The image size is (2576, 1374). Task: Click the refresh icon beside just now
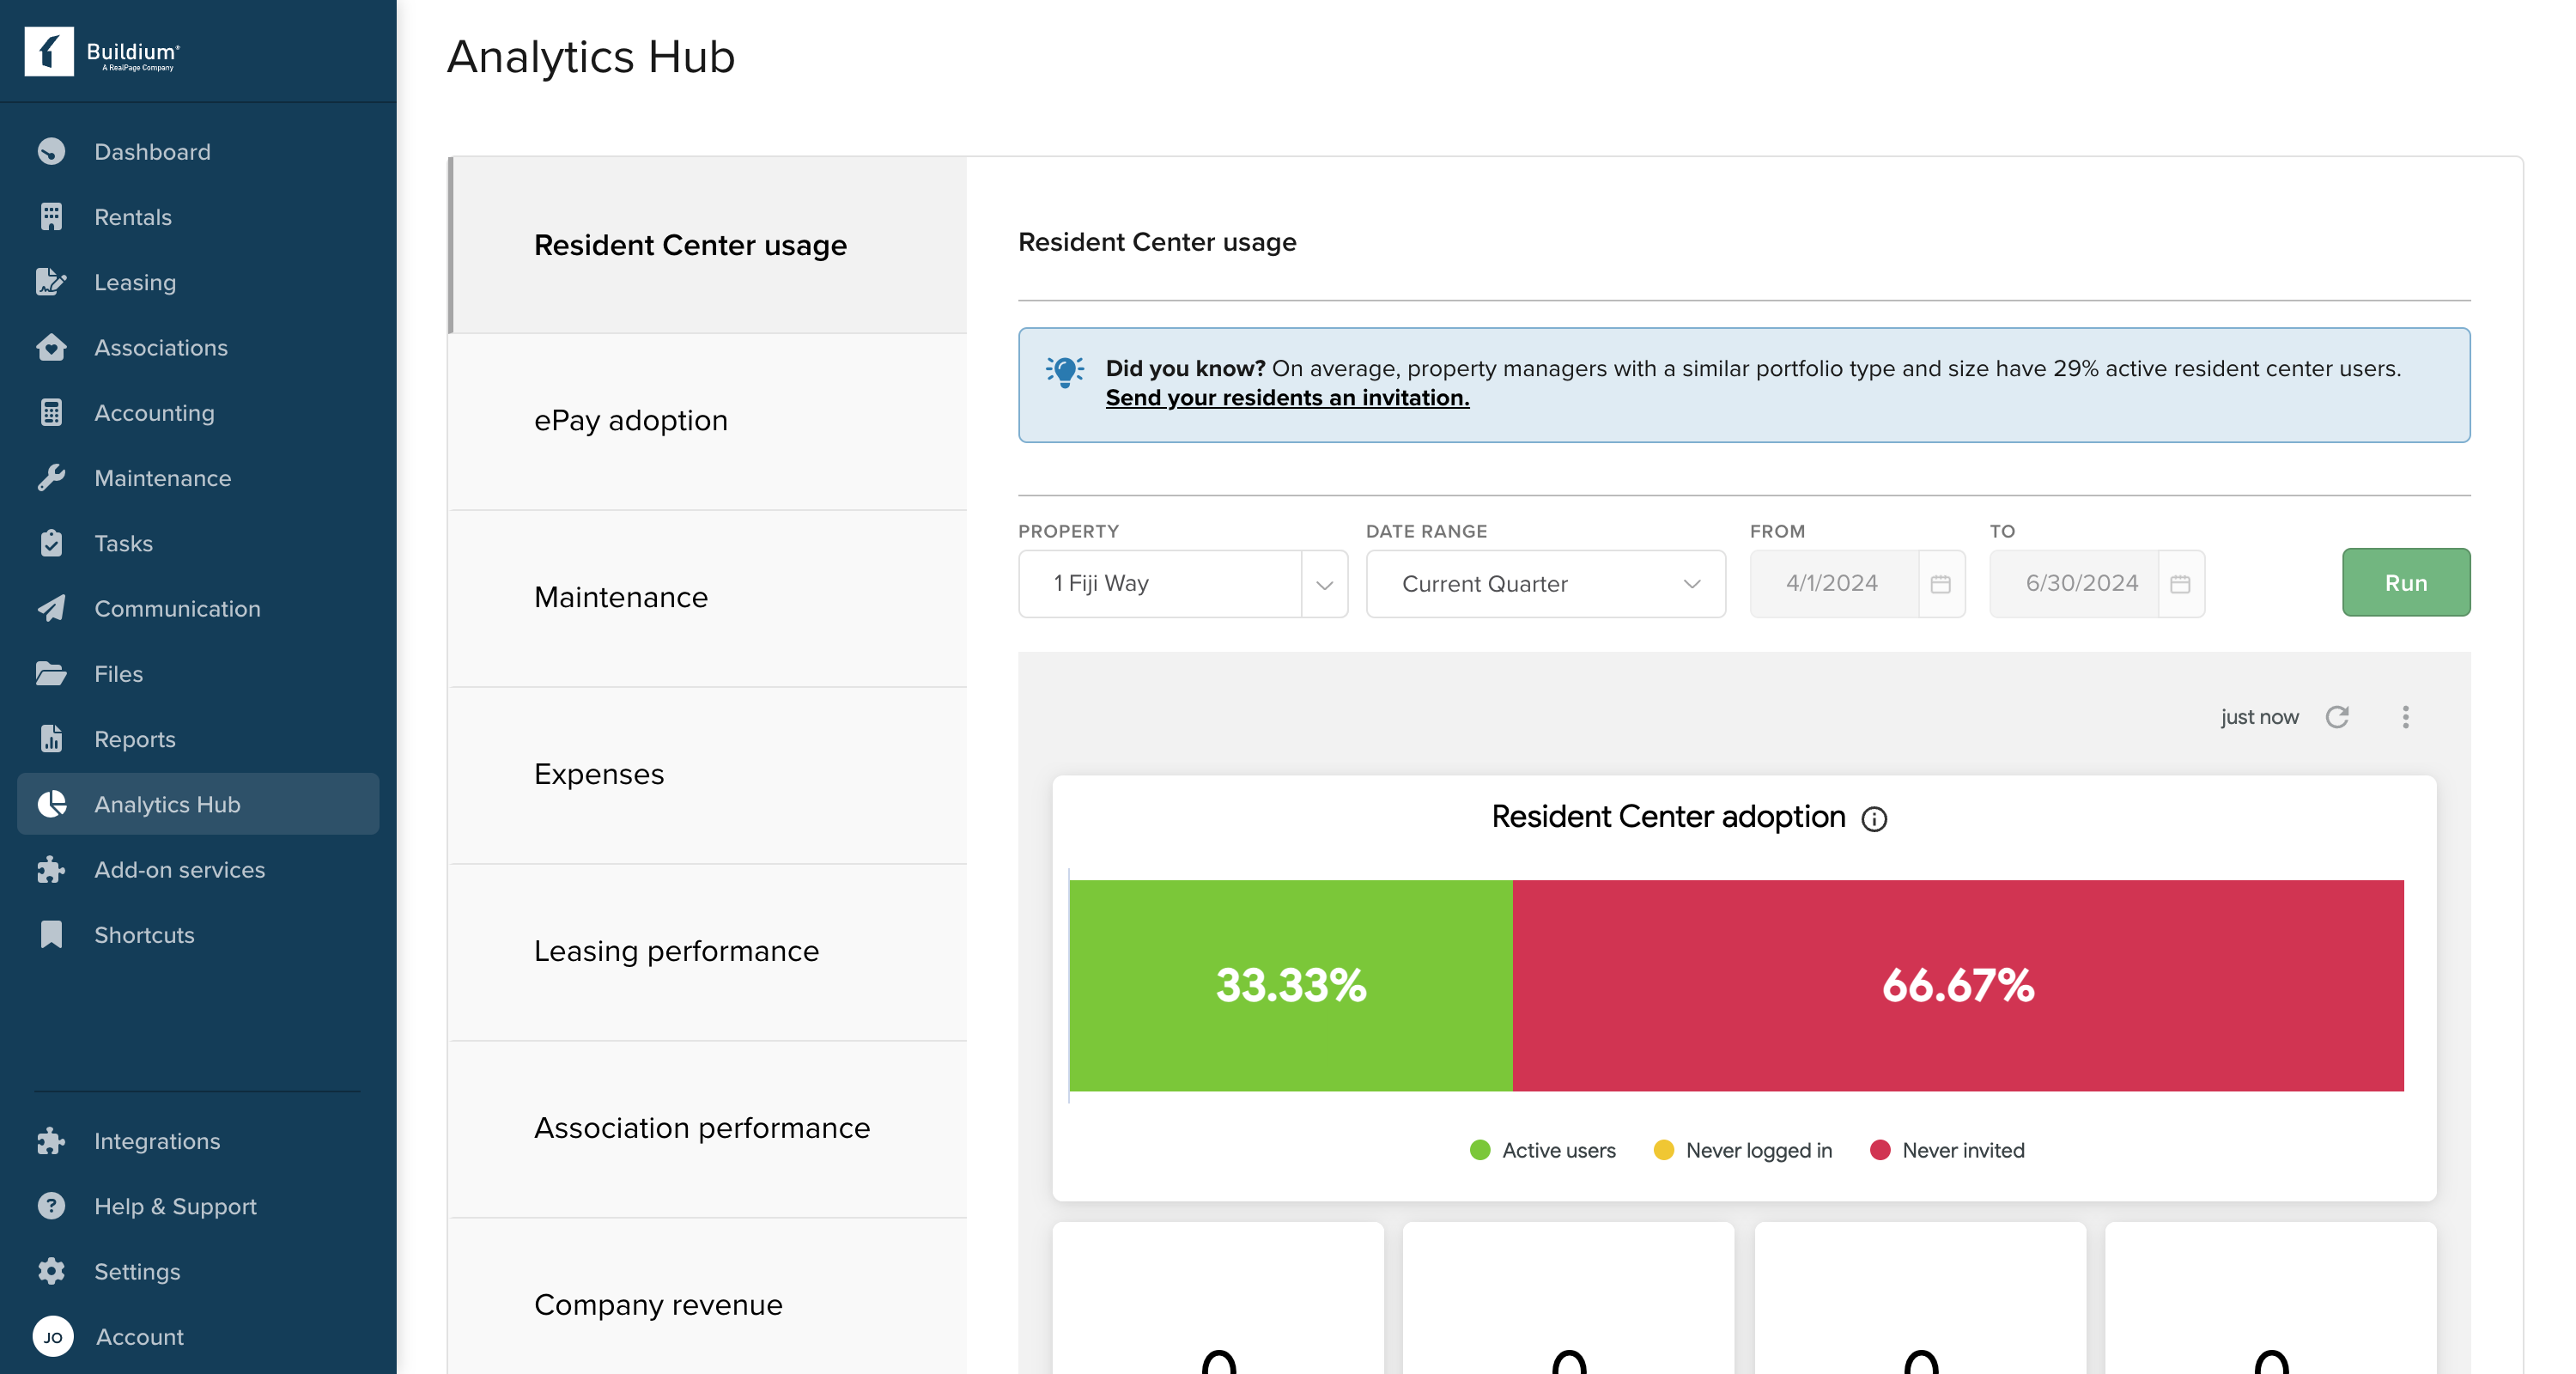(x=2337, y=717)
